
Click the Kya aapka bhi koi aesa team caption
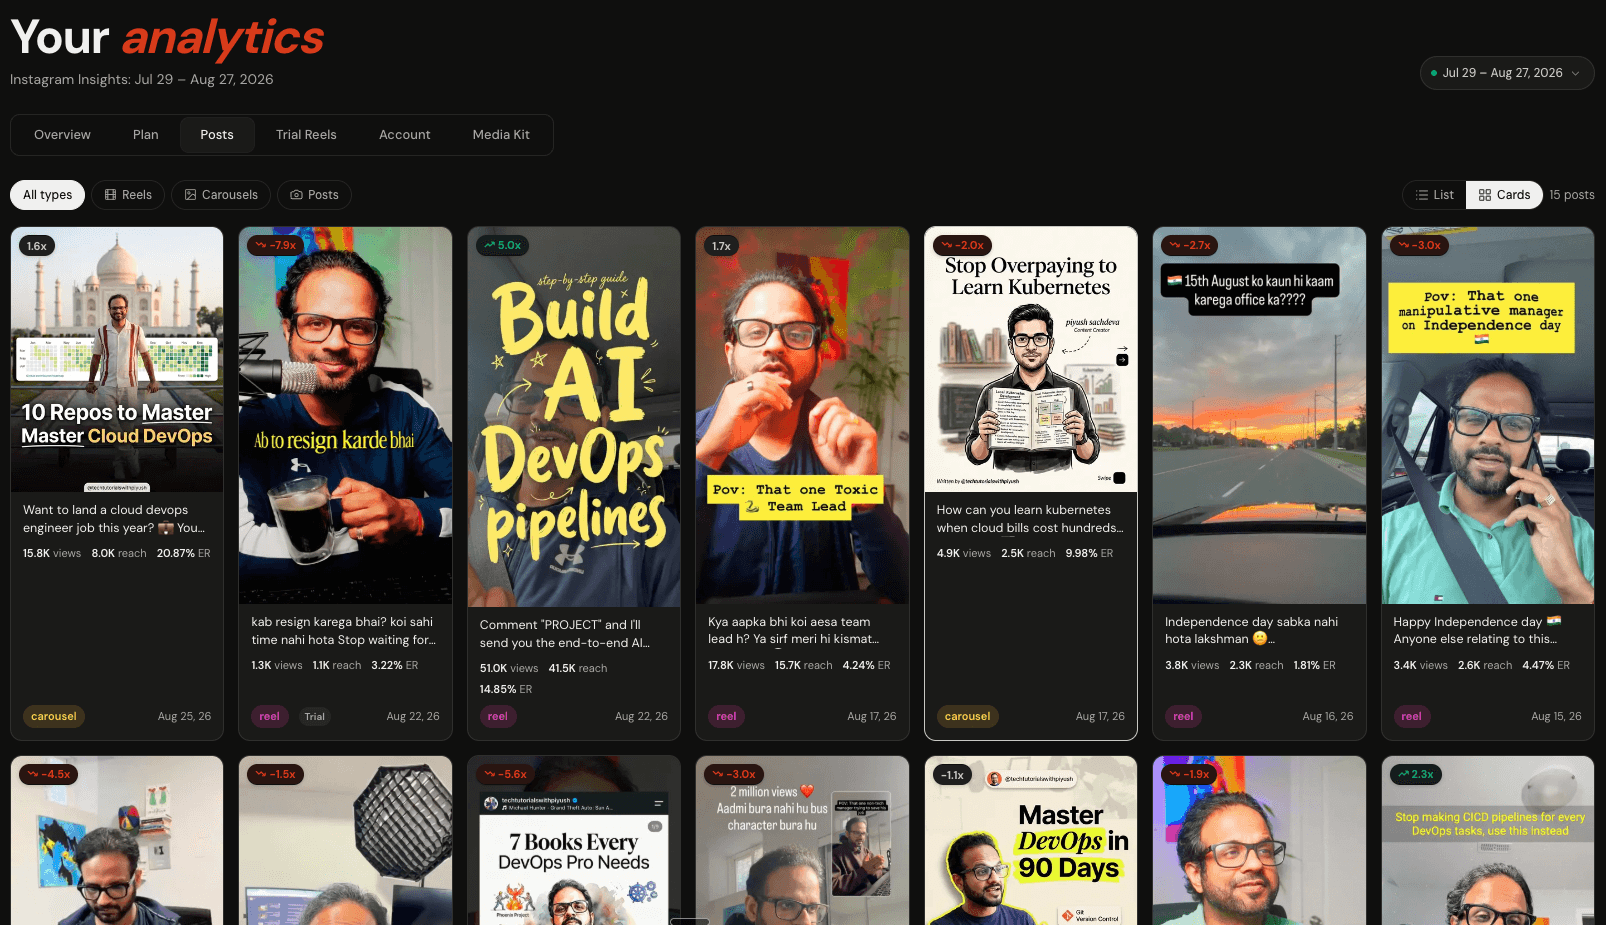pos(793,630)
